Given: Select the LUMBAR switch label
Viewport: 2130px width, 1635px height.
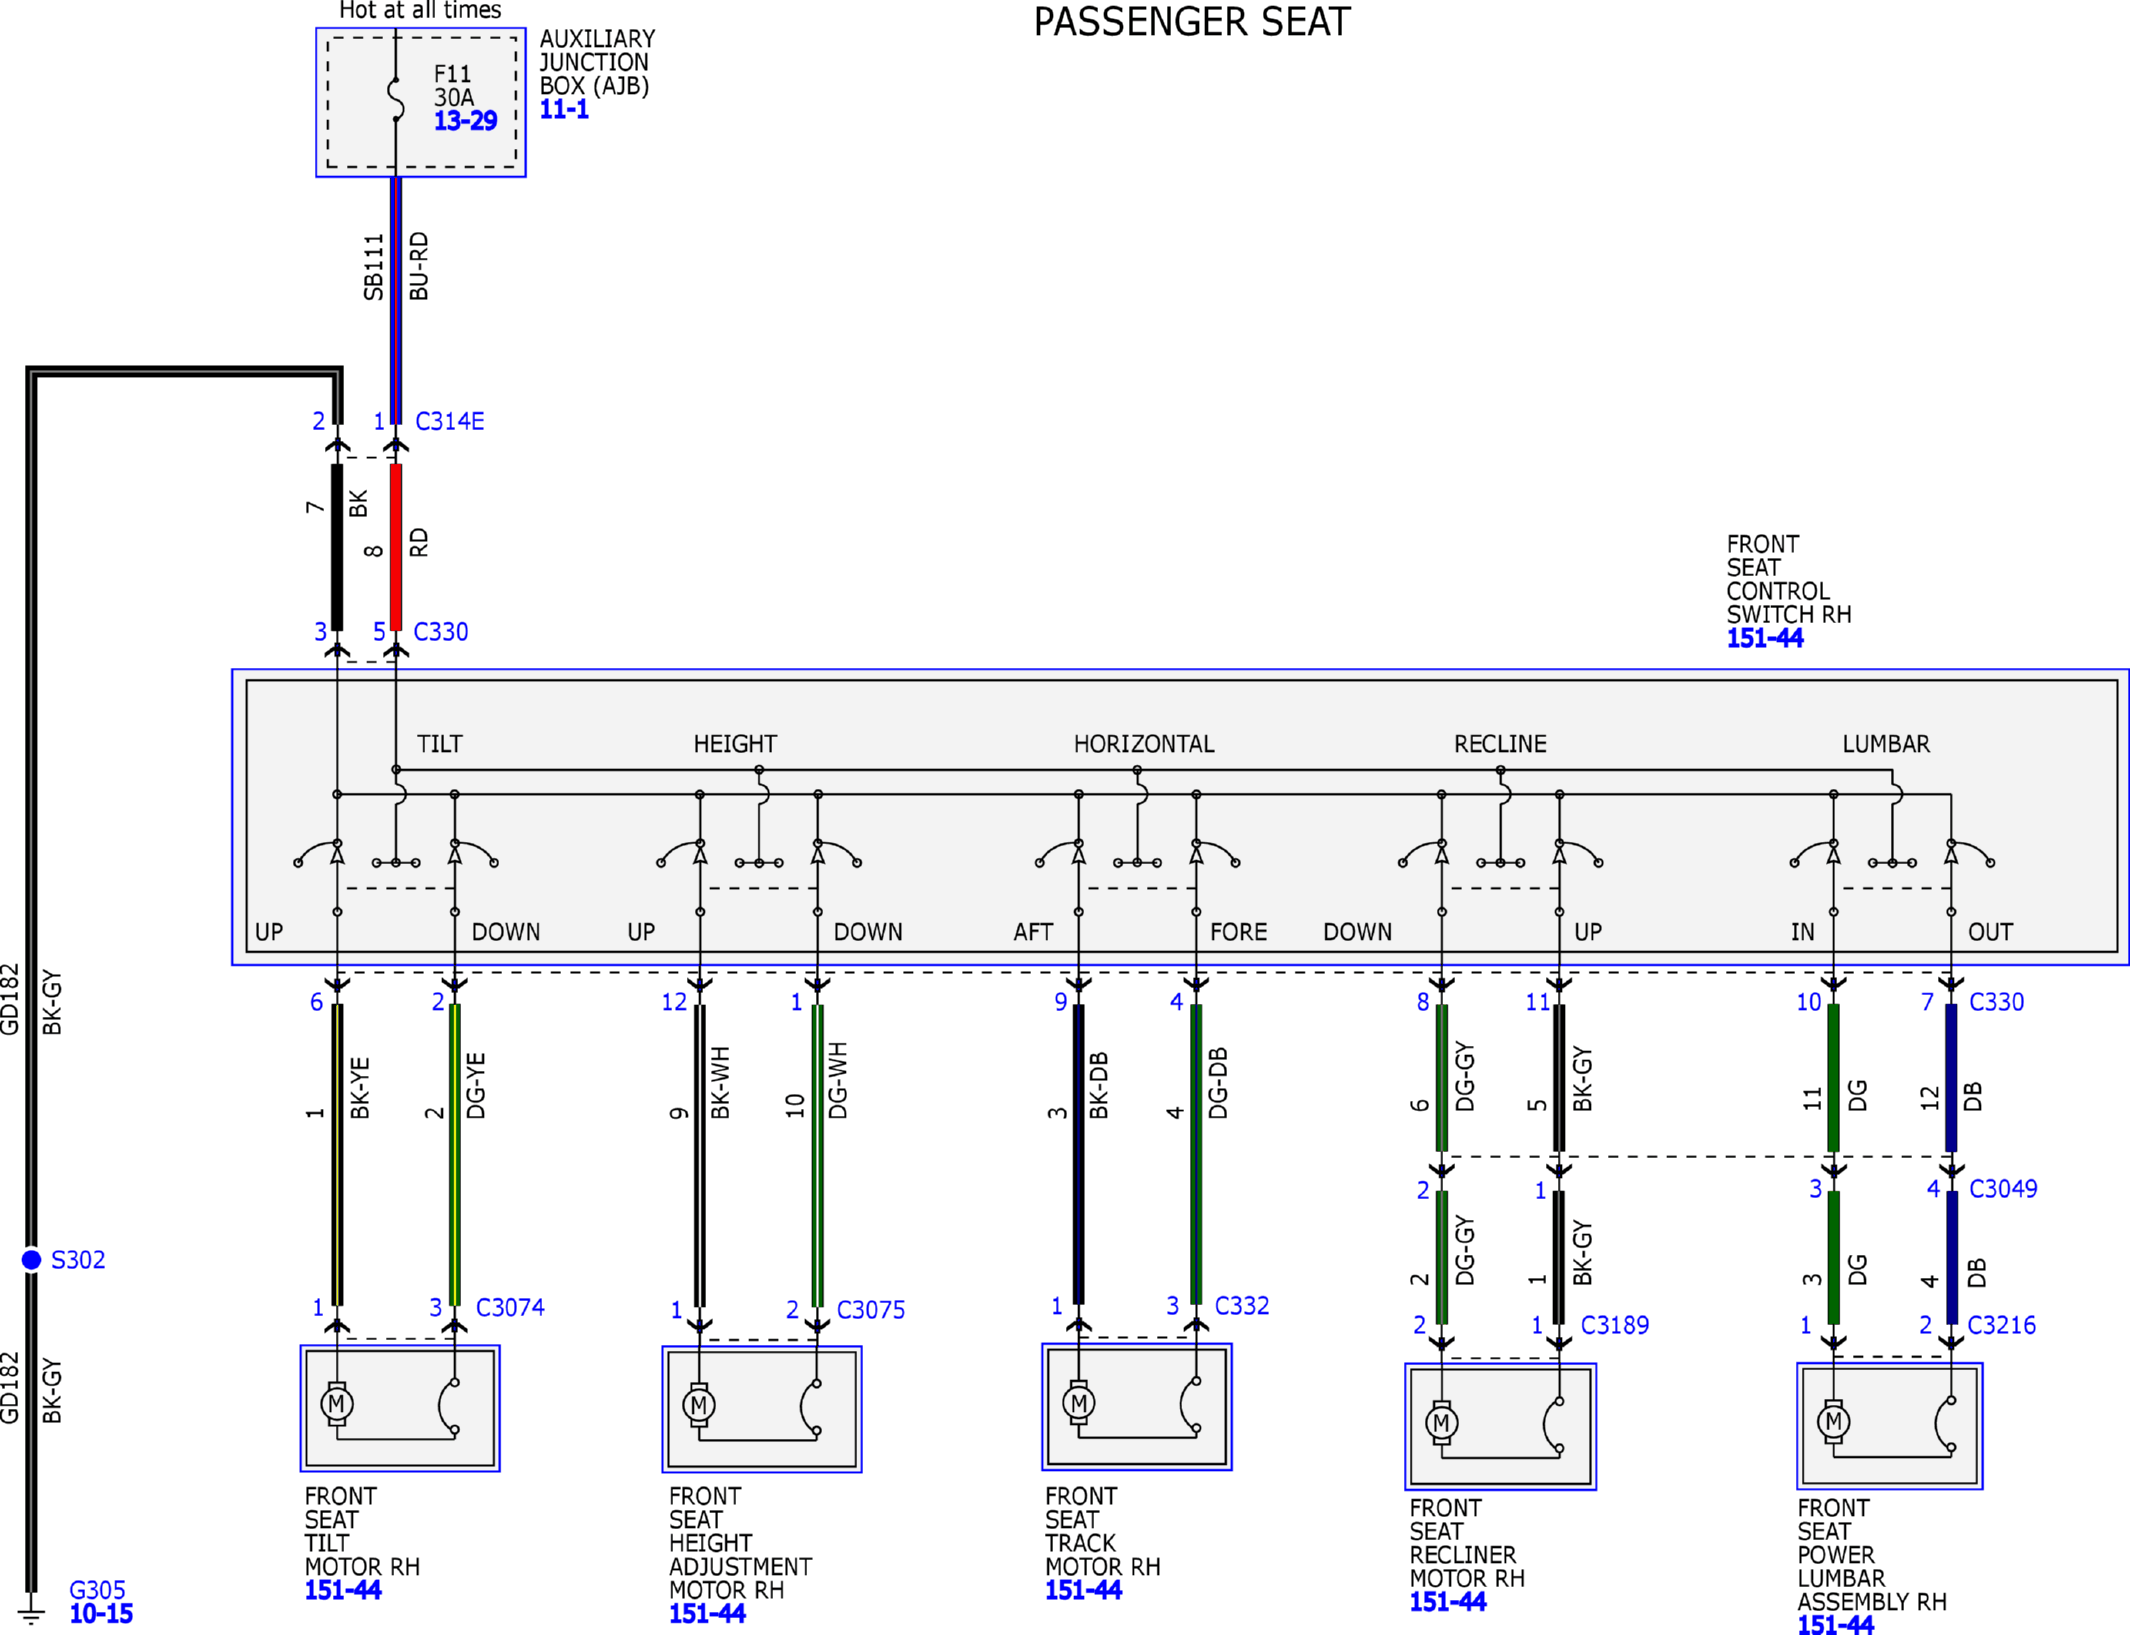Looking at the screenshot, I should click(1886, 744).
